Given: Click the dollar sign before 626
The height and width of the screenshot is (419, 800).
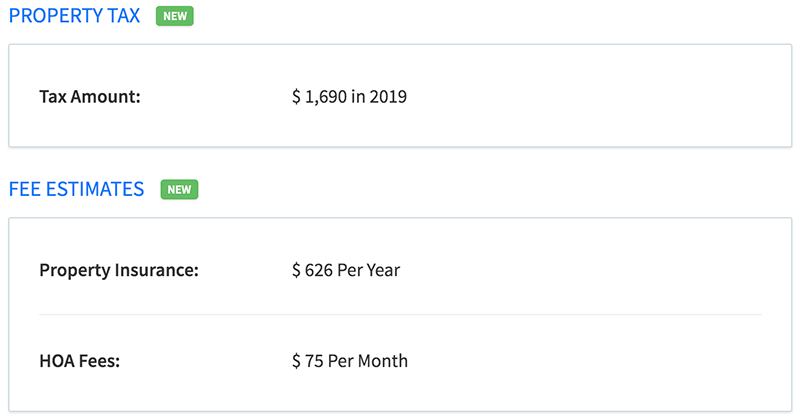Looking at the screenshot, I should 296,270.
